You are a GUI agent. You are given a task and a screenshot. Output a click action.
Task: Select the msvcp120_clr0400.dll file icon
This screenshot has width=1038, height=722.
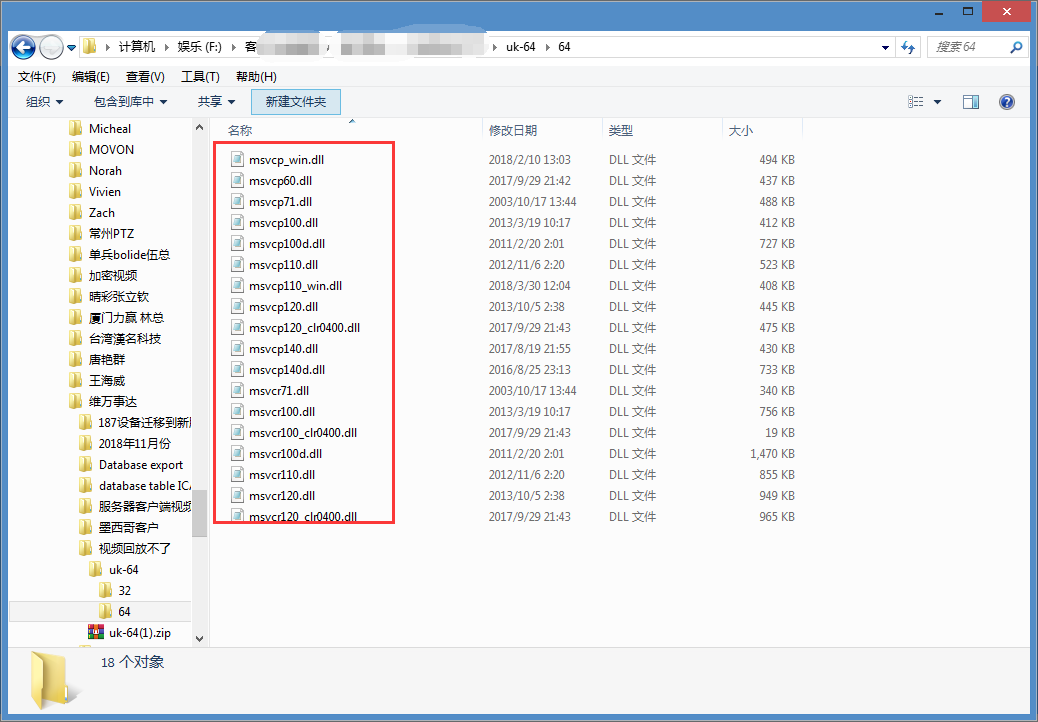(238, 328)
